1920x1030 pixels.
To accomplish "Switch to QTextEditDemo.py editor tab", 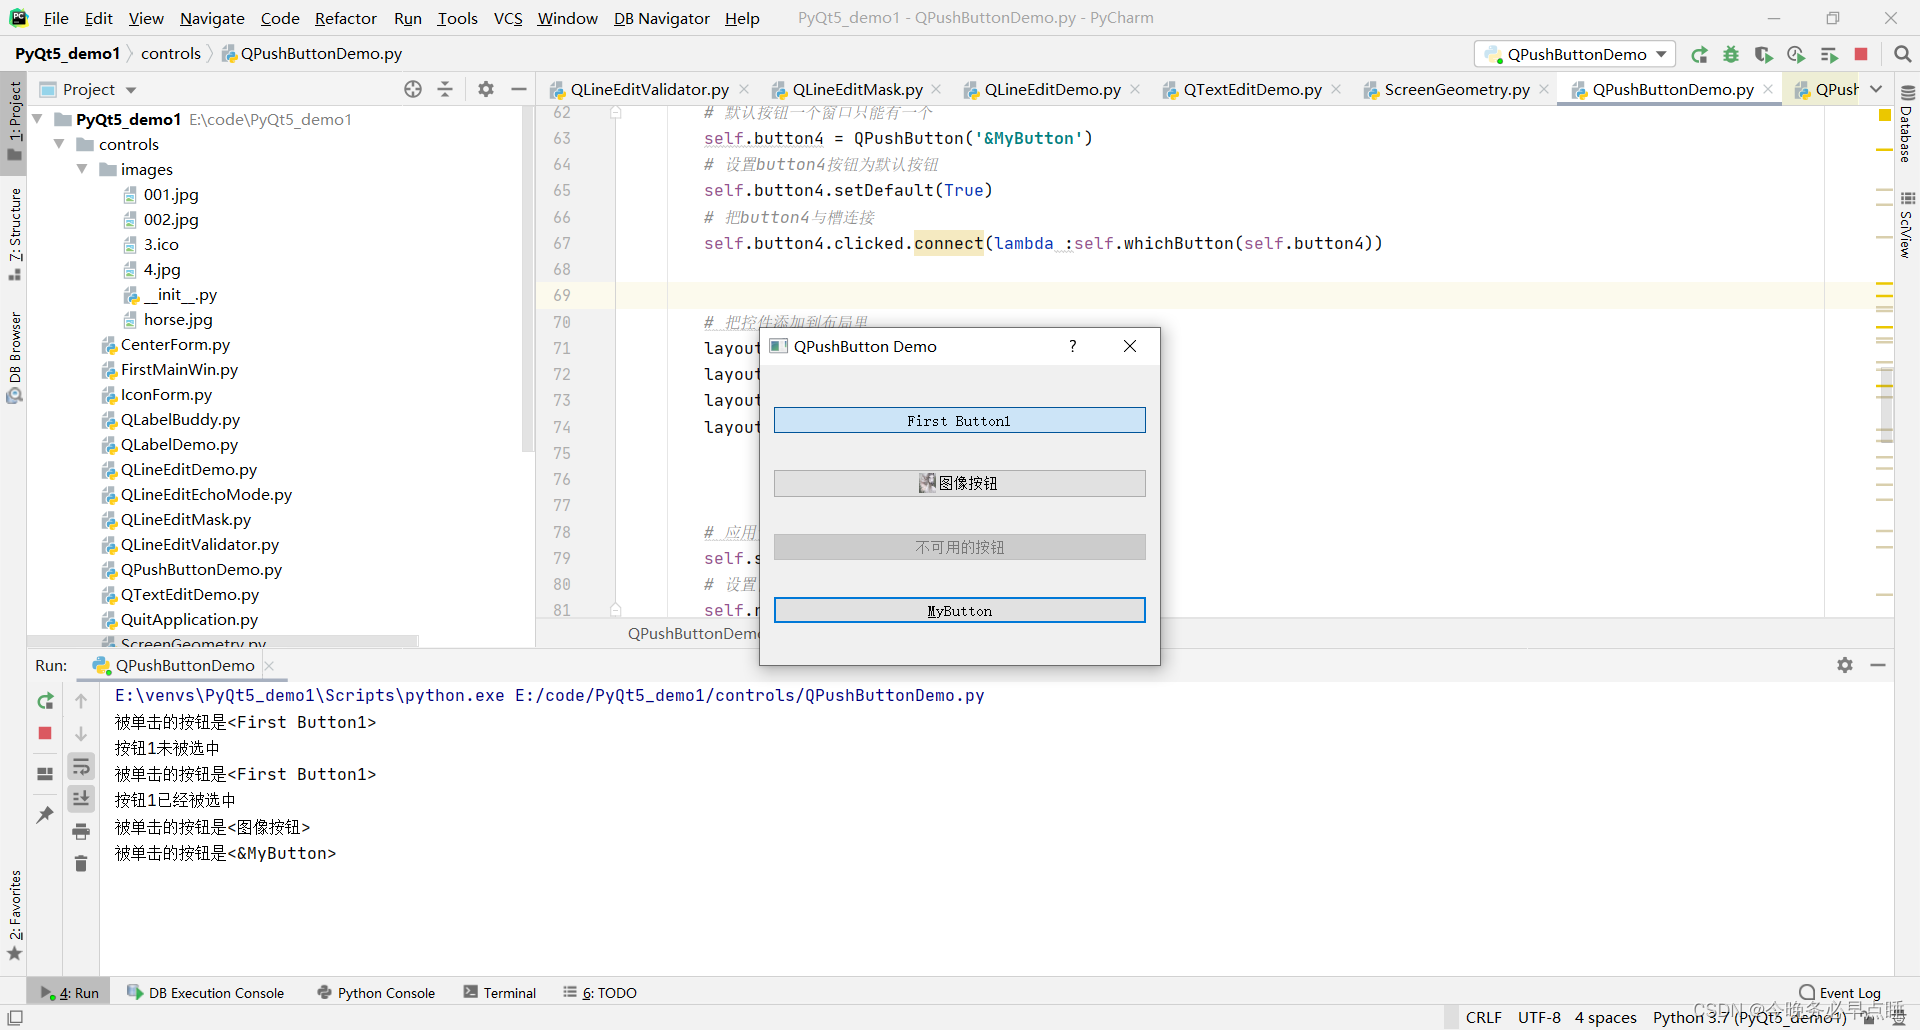I will 1252,89.
